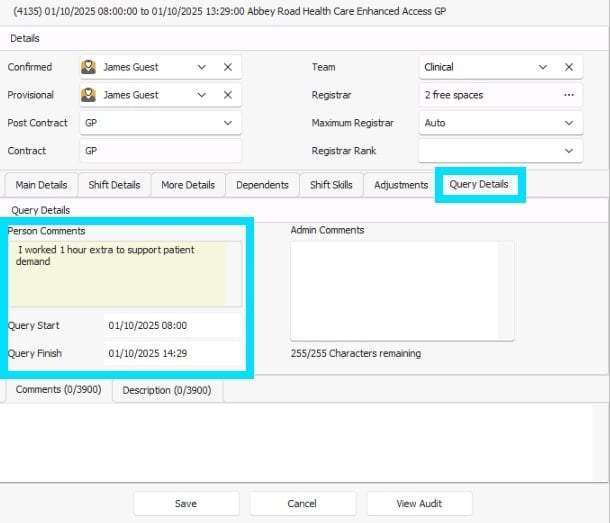Expand the Maximum Registrar dropdown
Viewport: 610px width, 523px height.
click(569, 123)
